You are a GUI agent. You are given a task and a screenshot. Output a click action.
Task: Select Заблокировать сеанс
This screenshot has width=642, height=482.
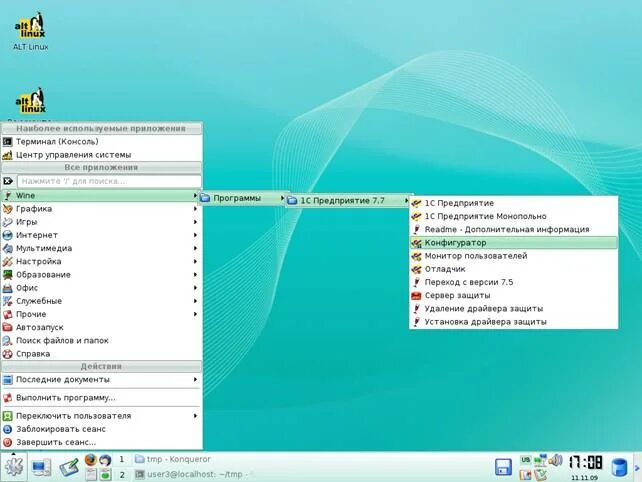(102, 429)
